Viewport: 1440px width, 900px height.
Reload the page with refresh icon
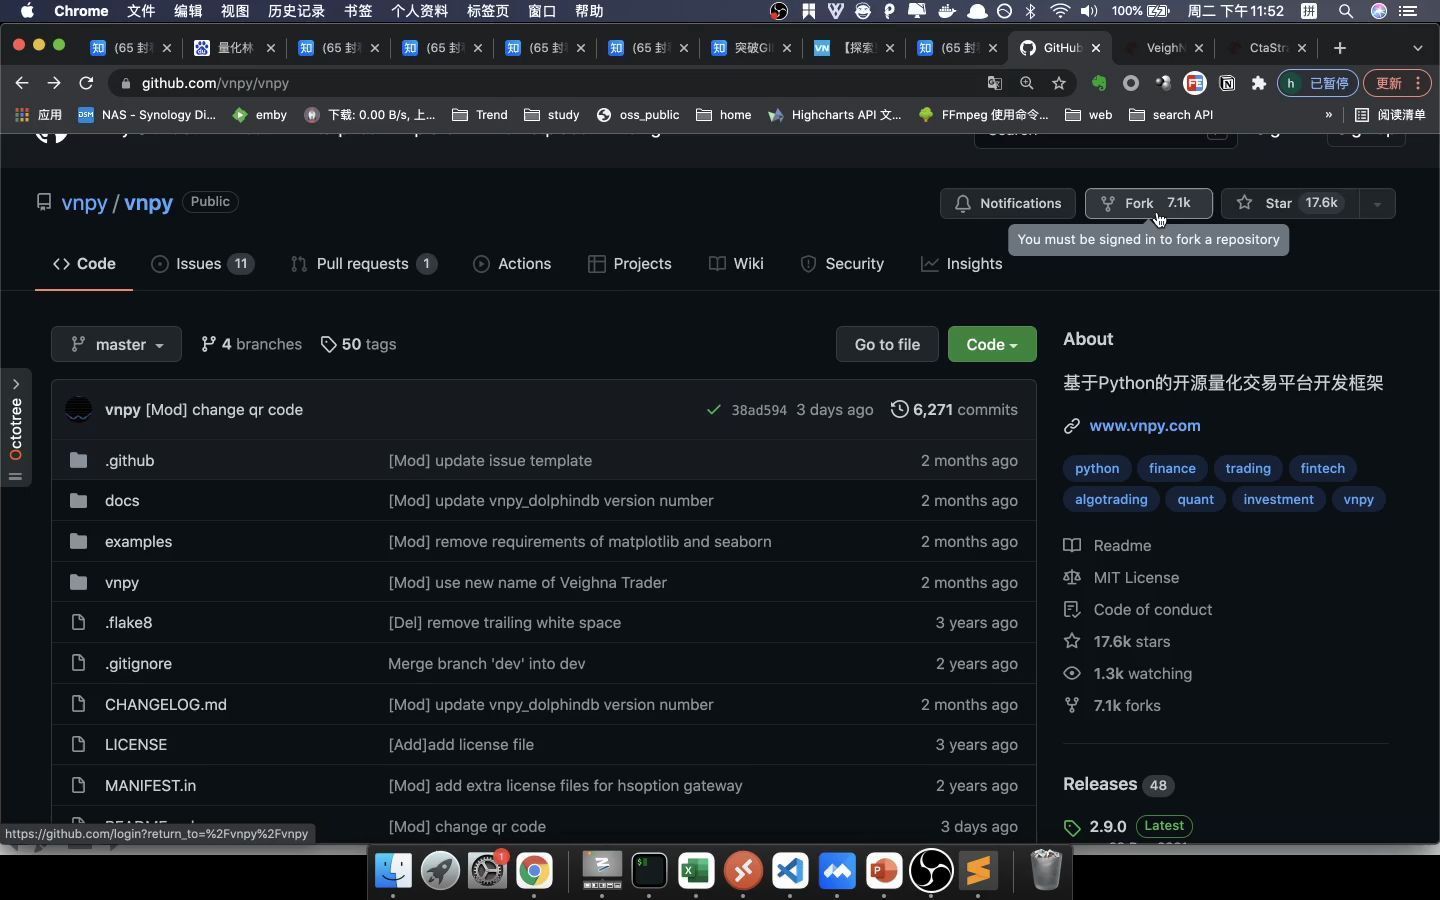(x=86, y=83)
